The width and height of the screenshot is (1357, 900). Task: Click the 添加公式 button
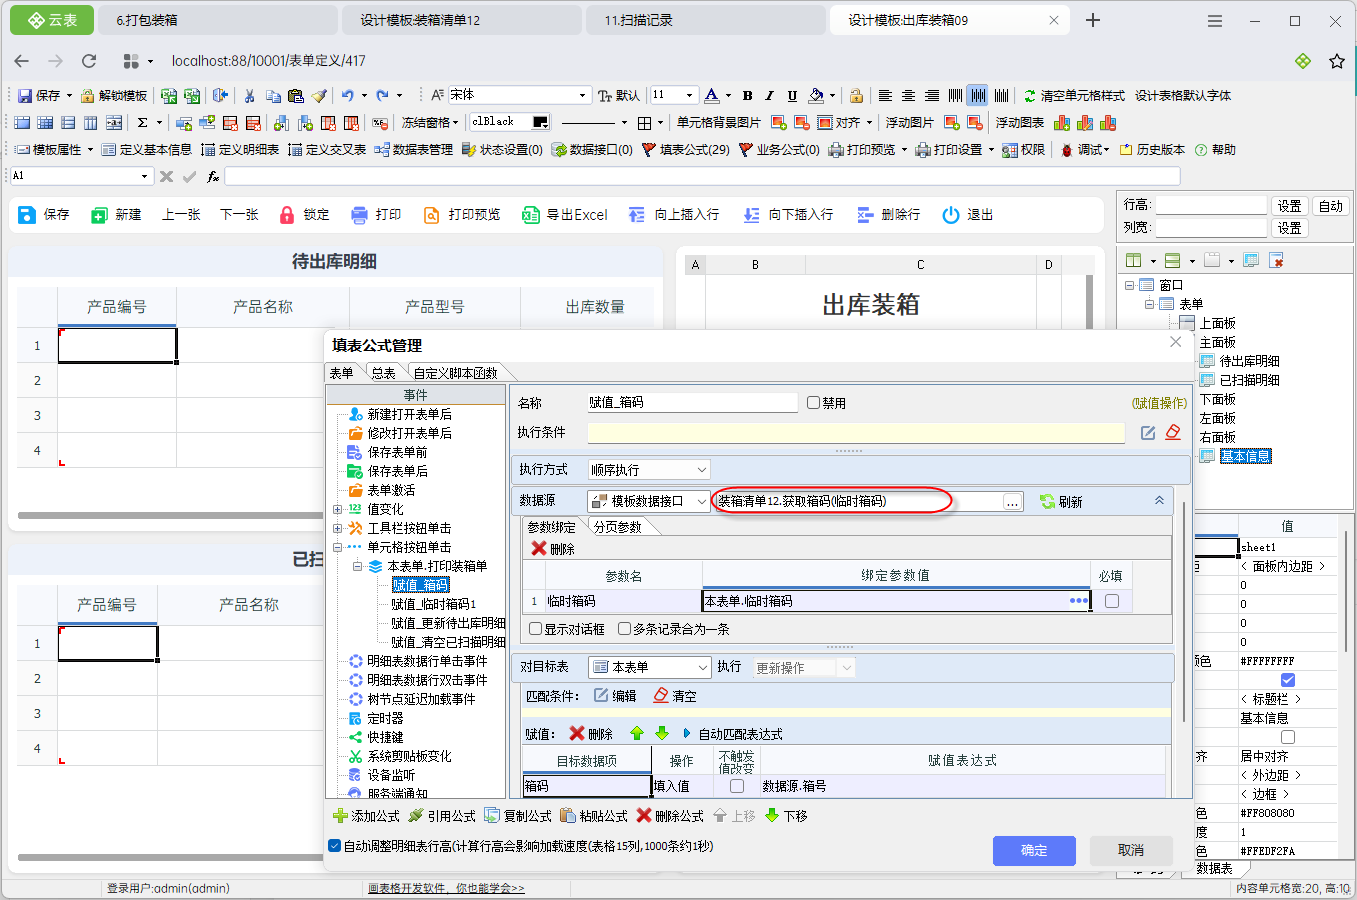(366, 816)
